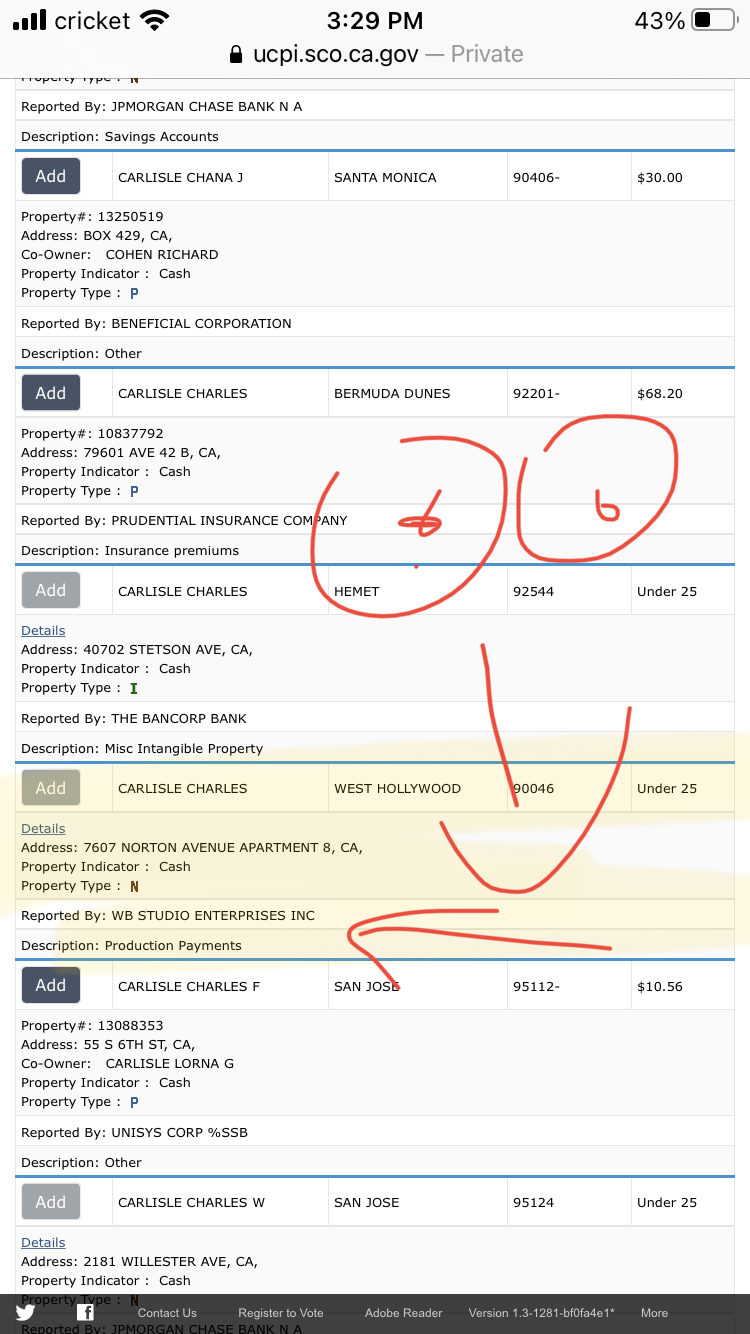Add the CARLISLE CHARLES F property
750x1334 pixels.
[x=51, y=985]
